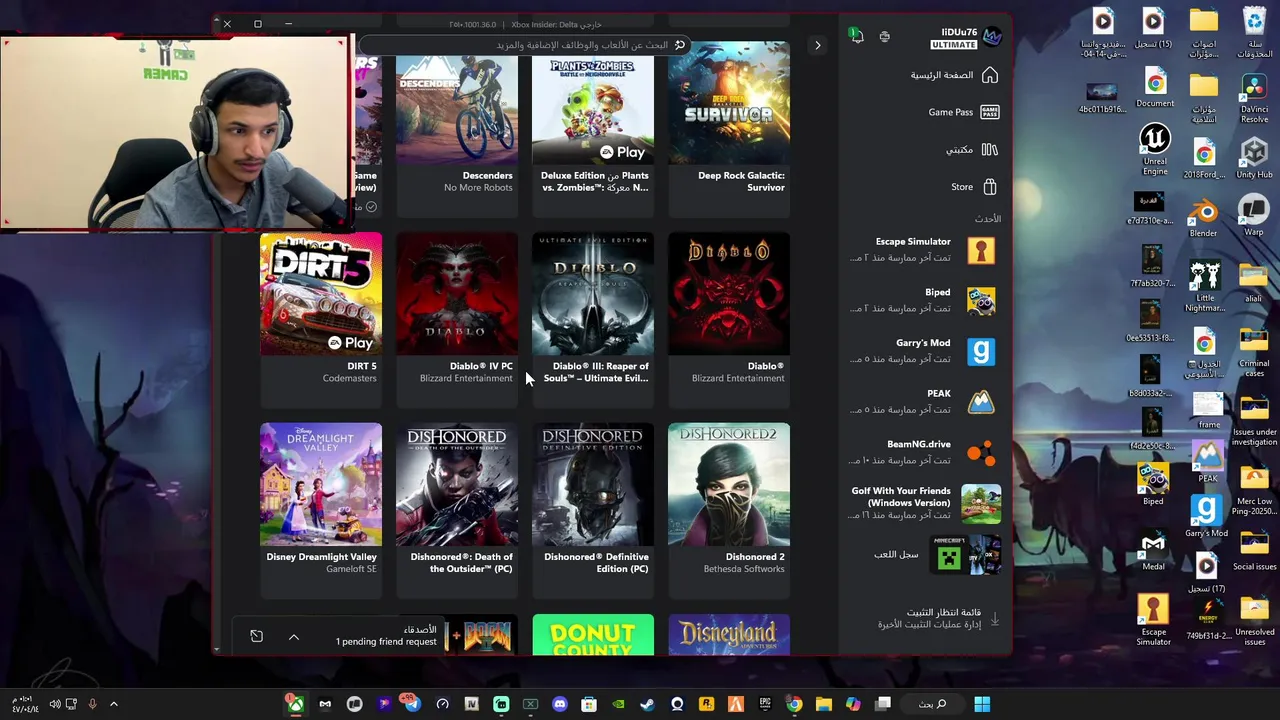The height and width of the screenshot is (720, 1280).
Task: Open Rockstar Games Launcher on taskbar
Action: (x=706, y=705)
